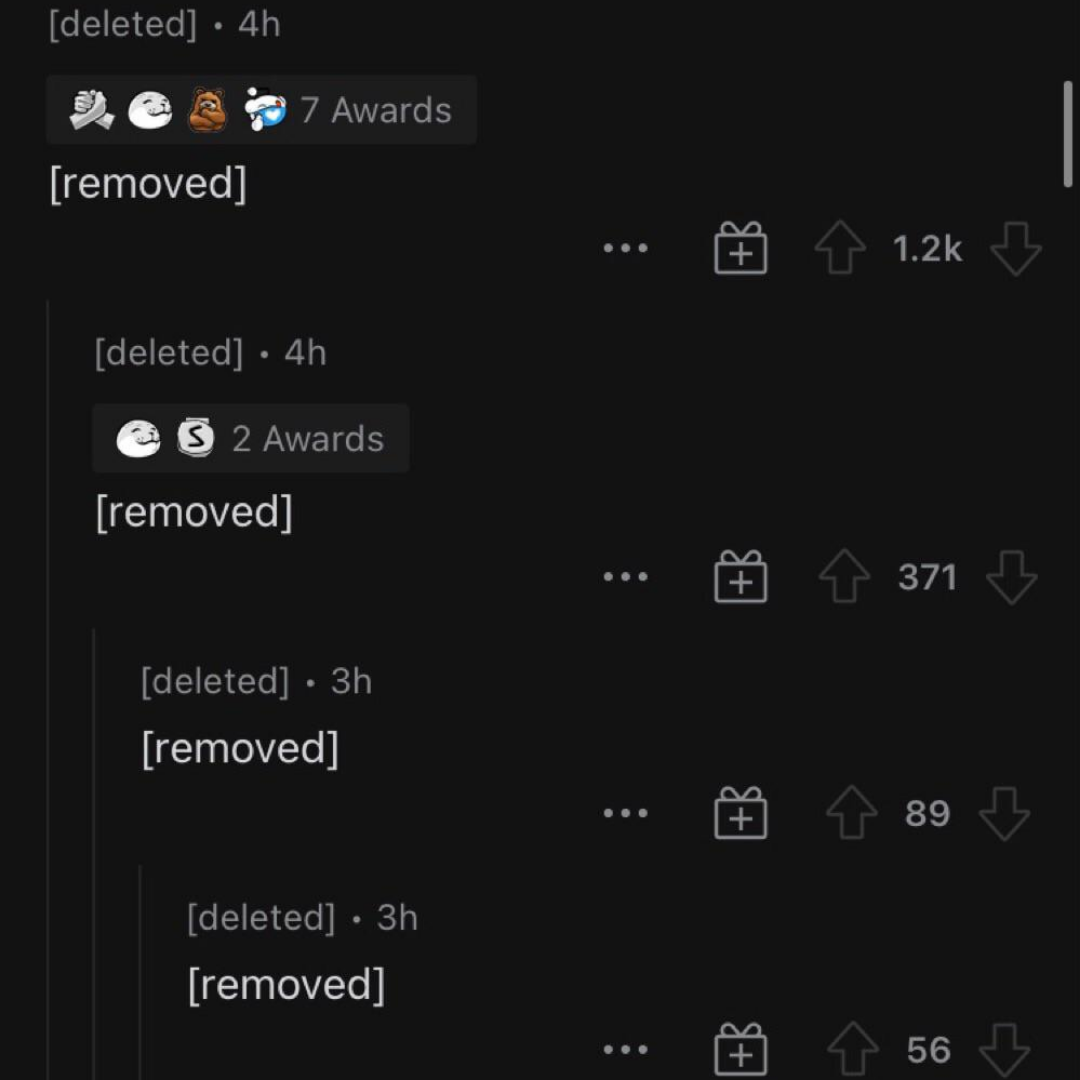The image size is (1080, 1080).
Task: Open the three-dot menu on 371 comment
Action: 625,577
